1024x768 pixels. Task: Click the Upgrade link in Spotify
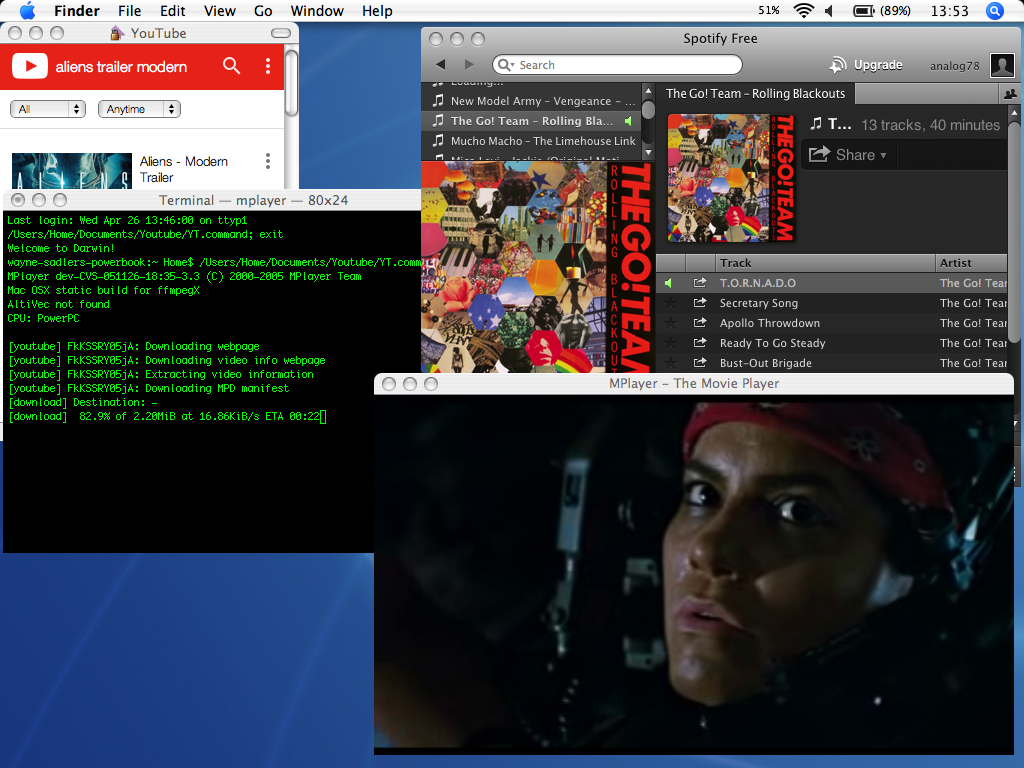click(878, 65)
